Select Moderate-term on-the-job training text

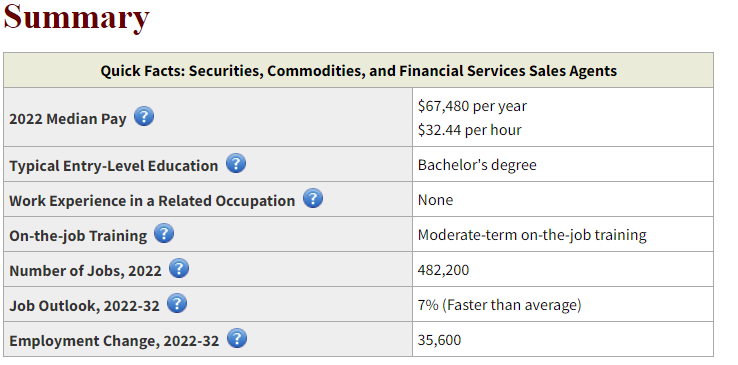[x=532, y=235]
